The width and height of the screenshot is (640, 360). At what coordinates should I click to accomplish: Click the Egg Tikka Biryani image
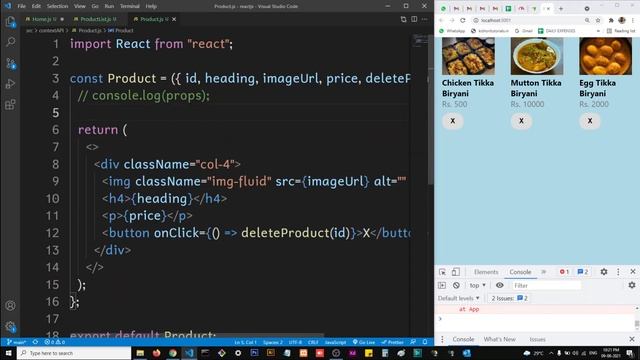tap(605, 56)
